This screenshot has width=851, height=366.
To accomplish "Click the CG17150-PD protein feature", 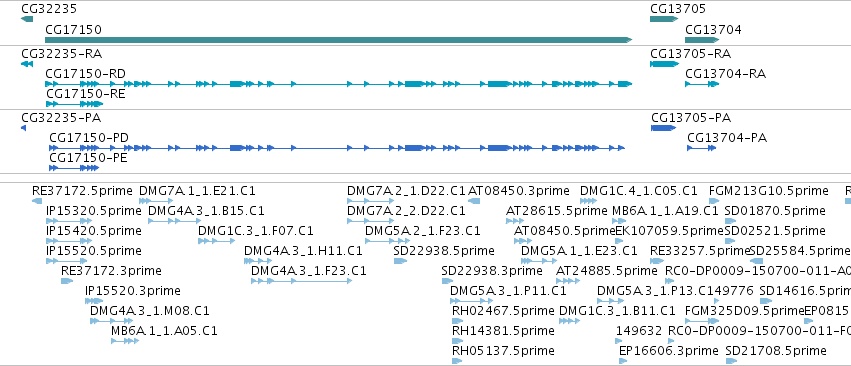I will tap(336, 148).
